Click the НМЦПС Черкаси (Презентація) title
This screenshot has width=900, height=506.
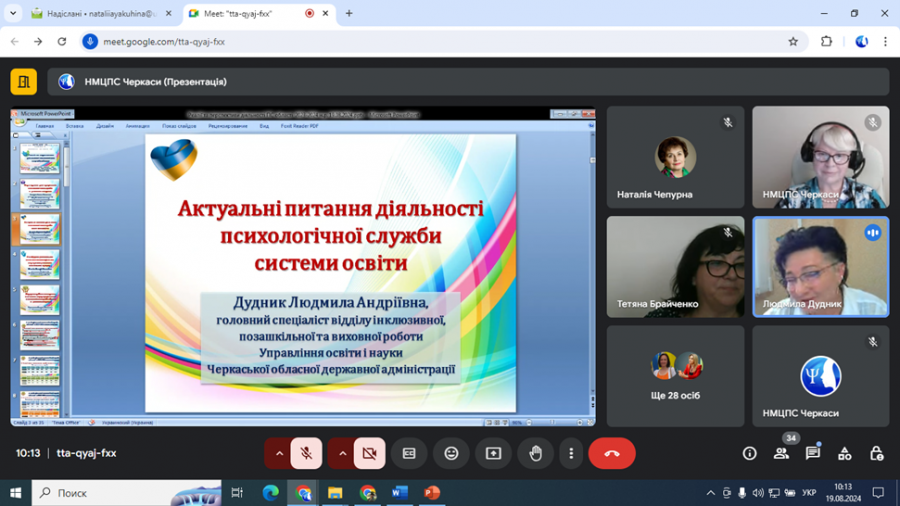[156, 81]
